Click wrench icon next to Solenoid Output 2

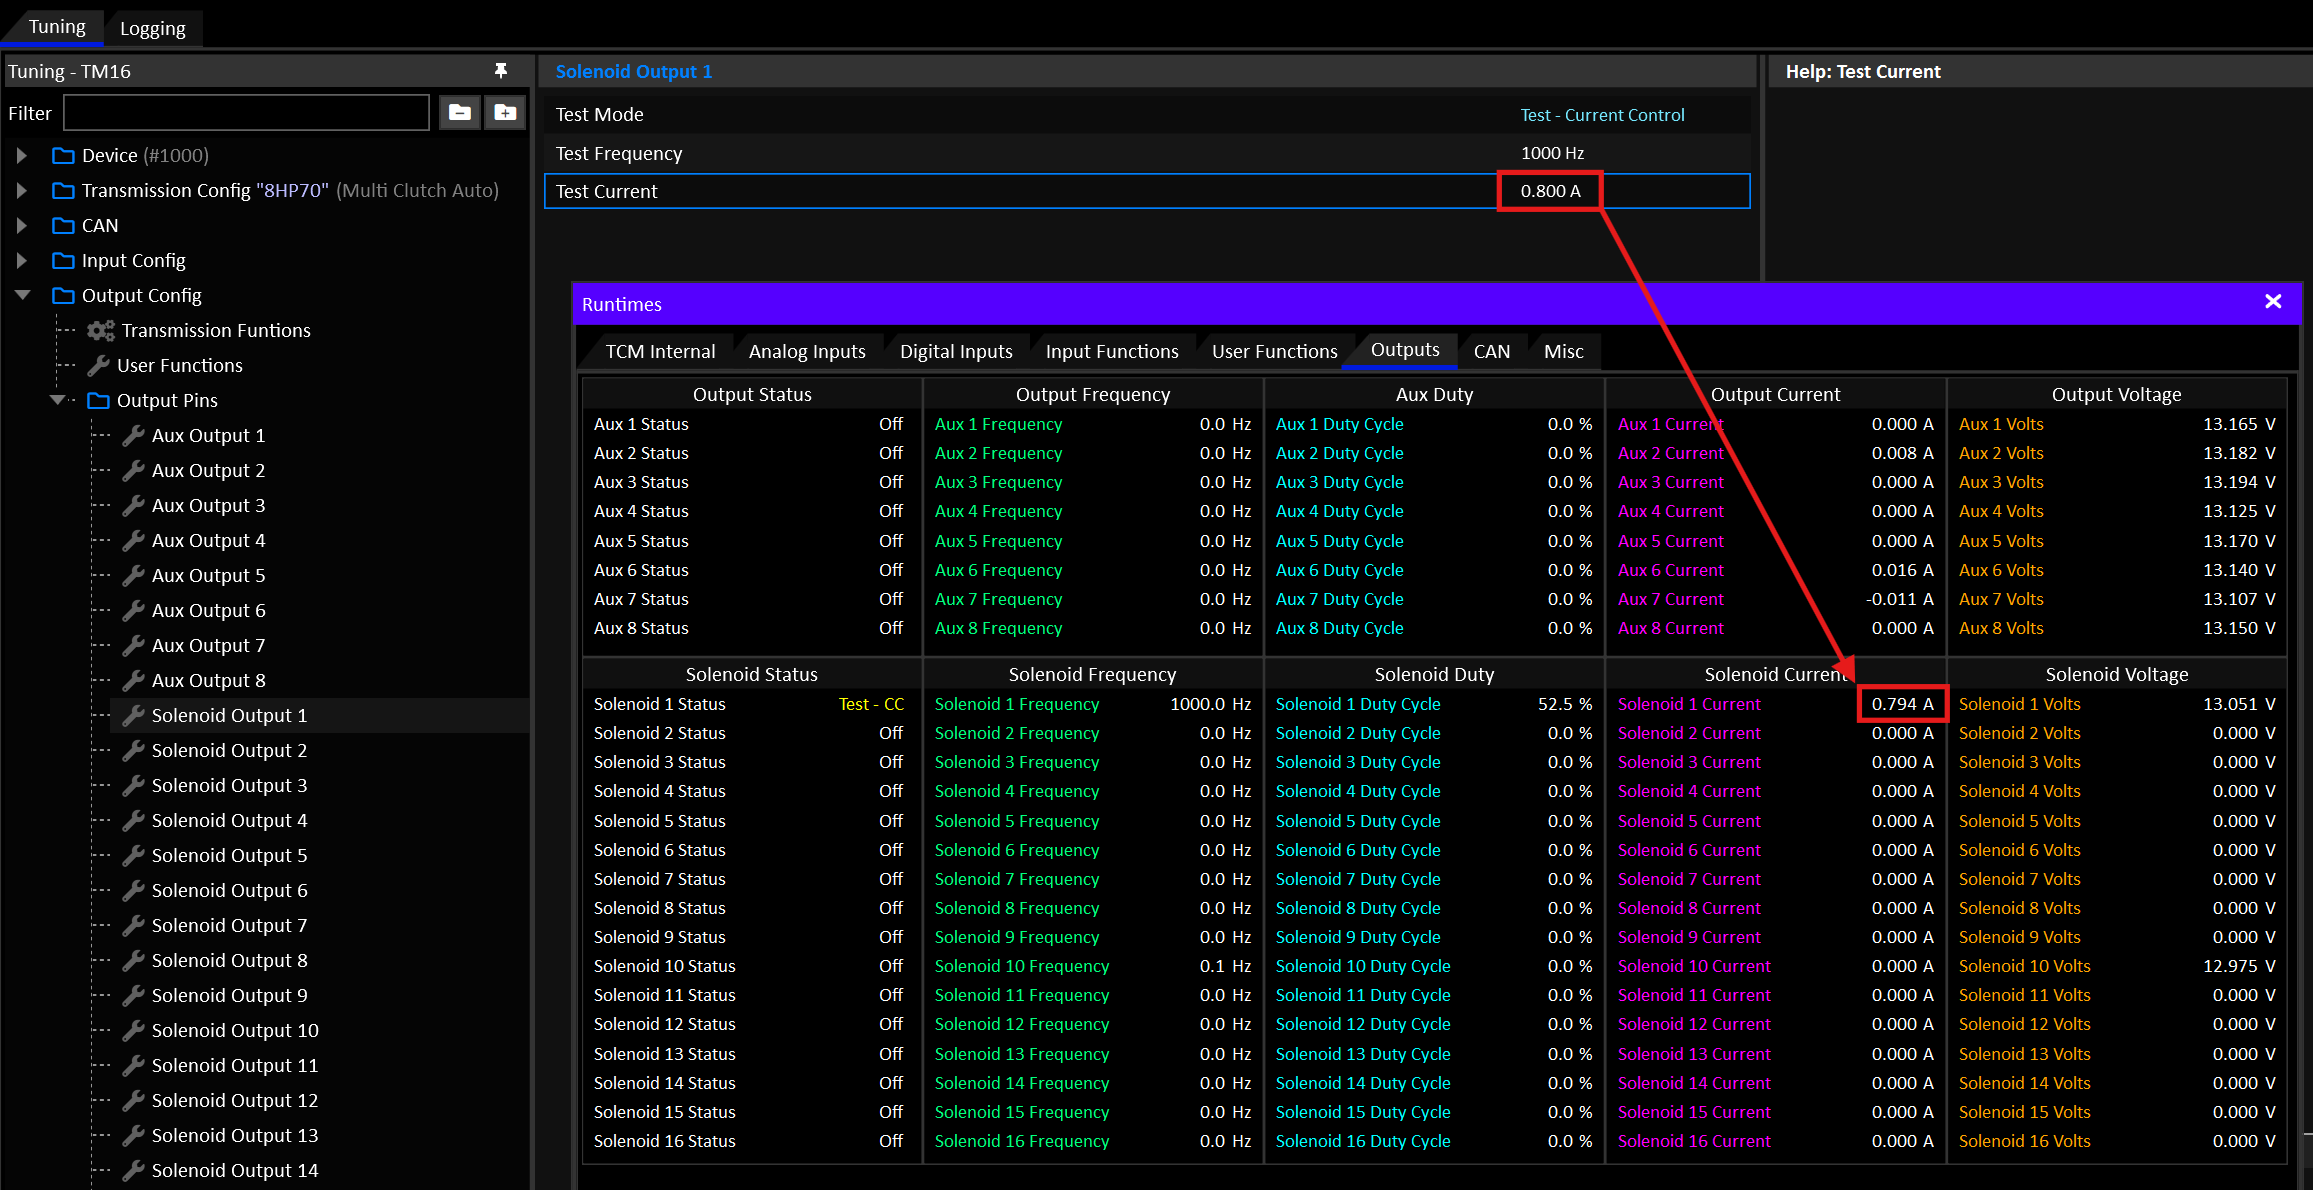pos(133,750)
